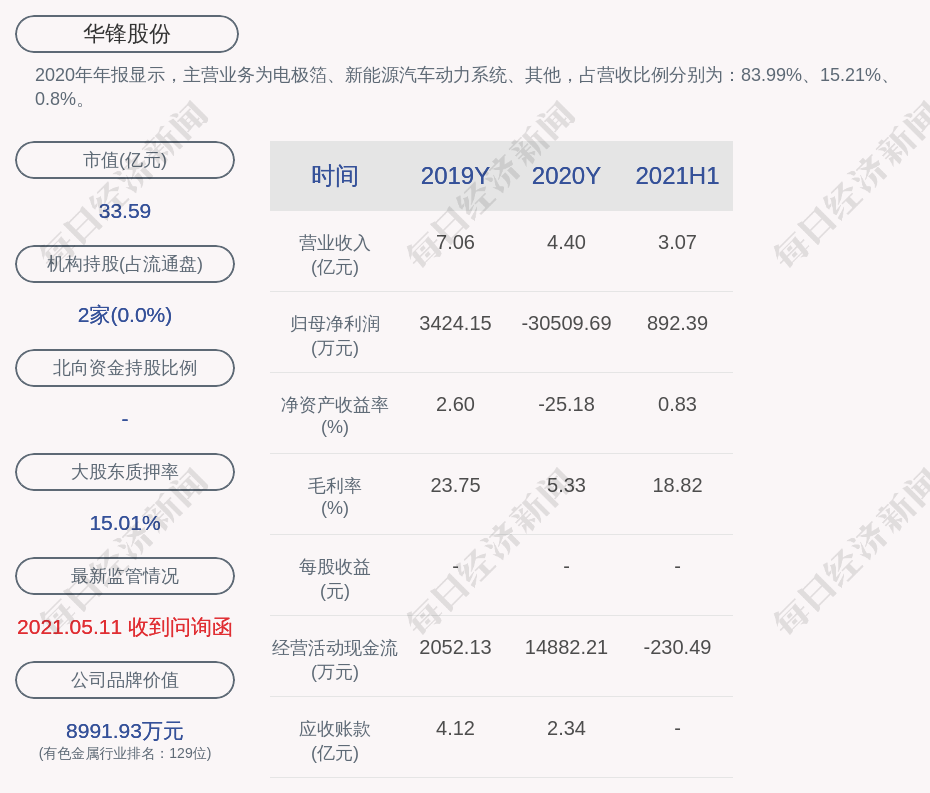Click the red text 2021.05.11 收到问询函
The width and height of the screenshot is (930, 793).
point(125,627)
